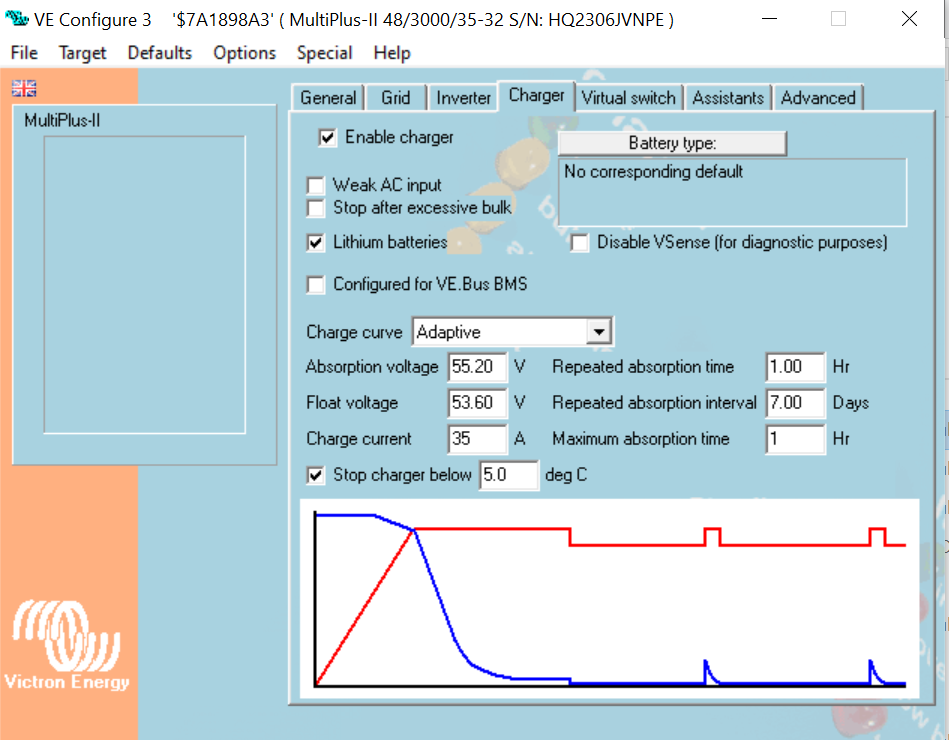
Task: Uncheck the Lithium batteries checkbox
Action: [315, 243]
